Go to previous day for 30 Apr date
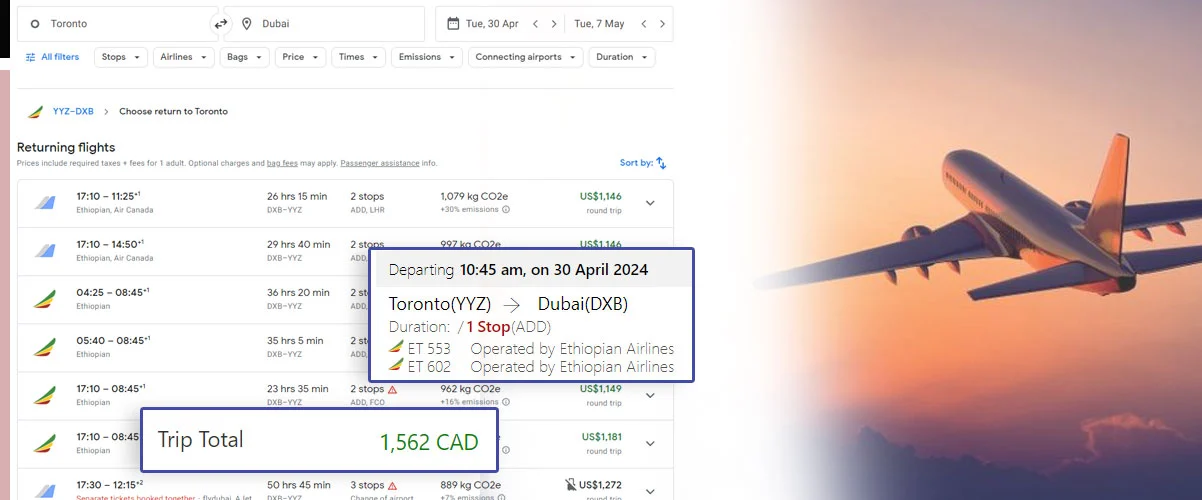This screenshot has width=1202, height=500. point(536,24)
